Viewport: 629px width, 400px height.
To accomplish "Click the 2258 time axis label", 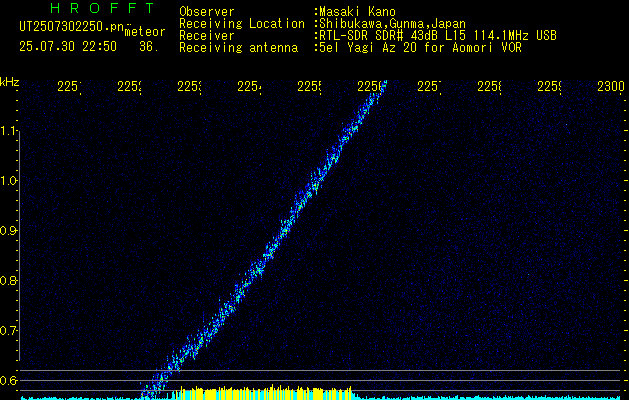I will pyautogui.click(x=490, y=86).
